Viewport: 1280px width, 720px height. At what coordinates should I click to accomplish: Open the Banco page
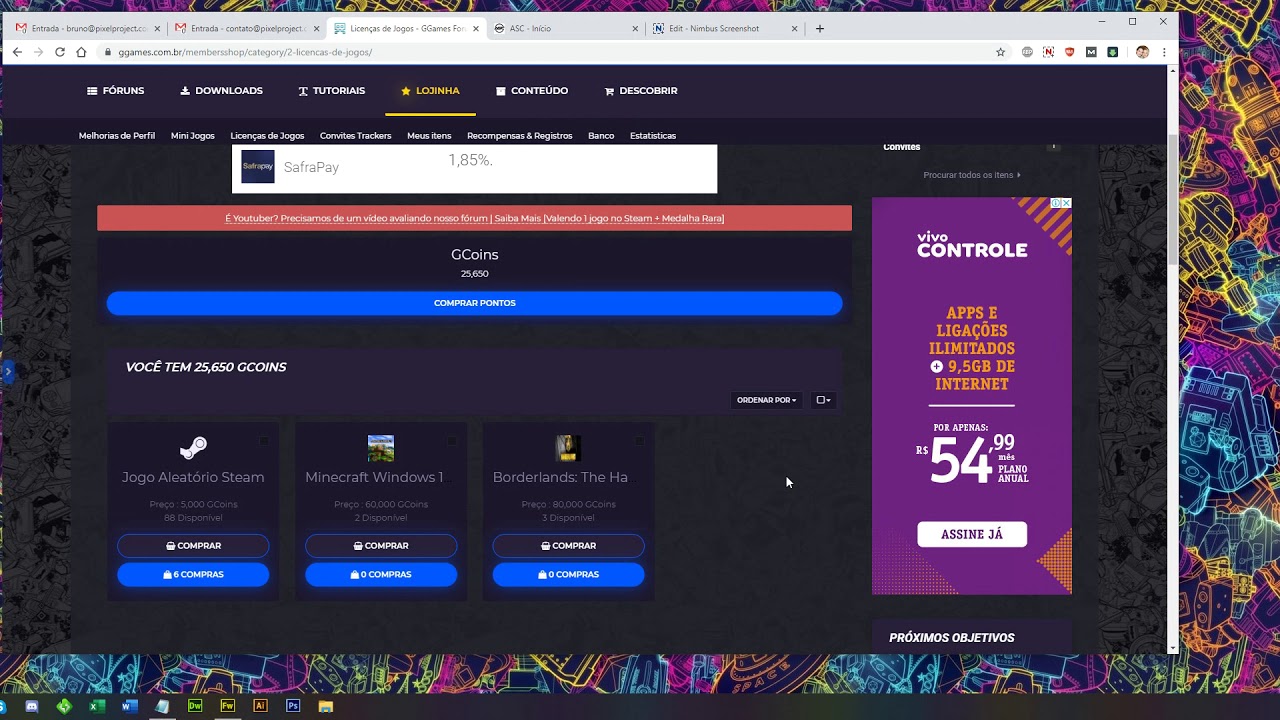tap(601, 136)
